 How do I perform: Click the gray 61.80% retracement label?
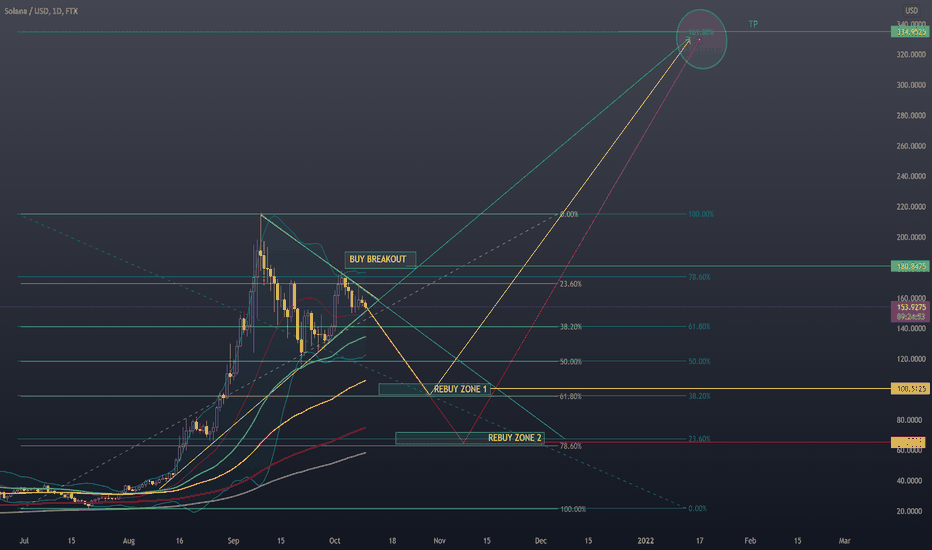coord(571,397)
